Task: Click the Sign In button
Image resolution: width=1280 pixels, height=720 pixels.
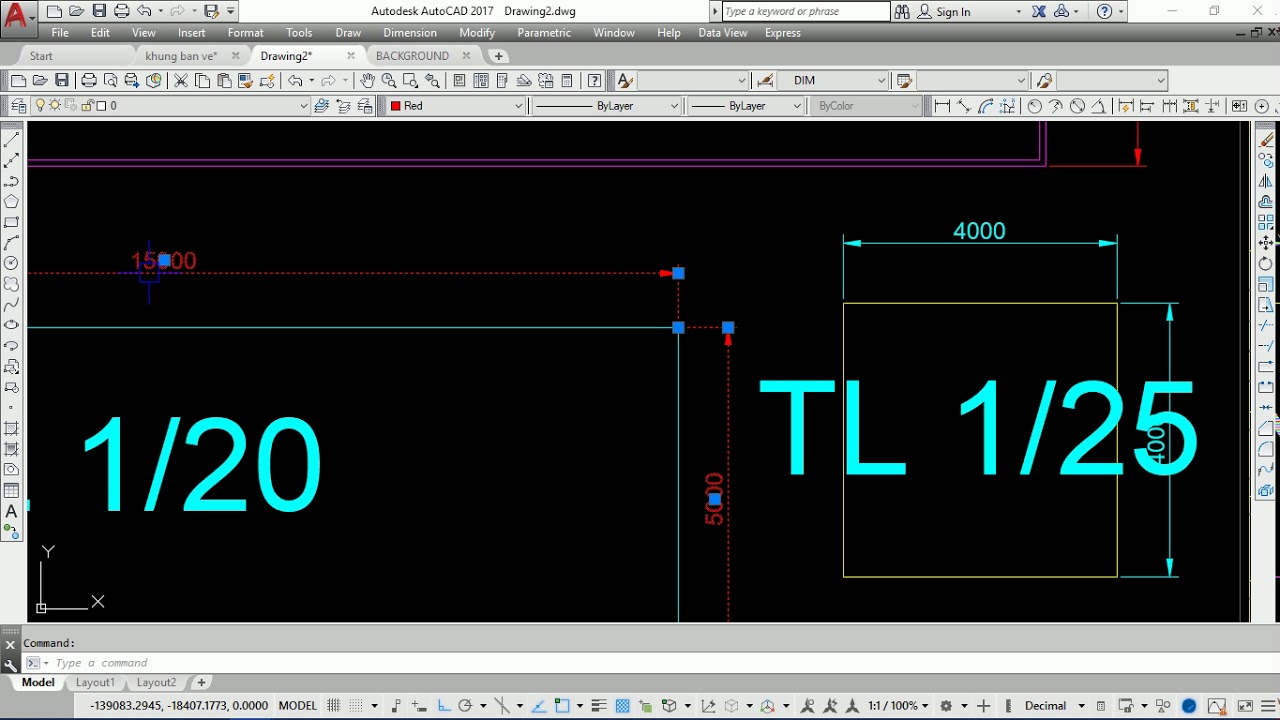Action: [x=945, y=12]
